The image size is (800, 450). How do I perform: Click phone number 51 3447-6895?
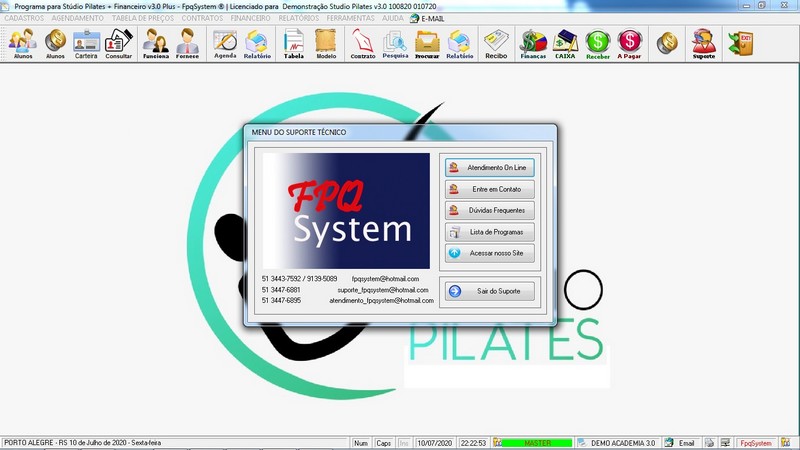[x=281, y=301]
